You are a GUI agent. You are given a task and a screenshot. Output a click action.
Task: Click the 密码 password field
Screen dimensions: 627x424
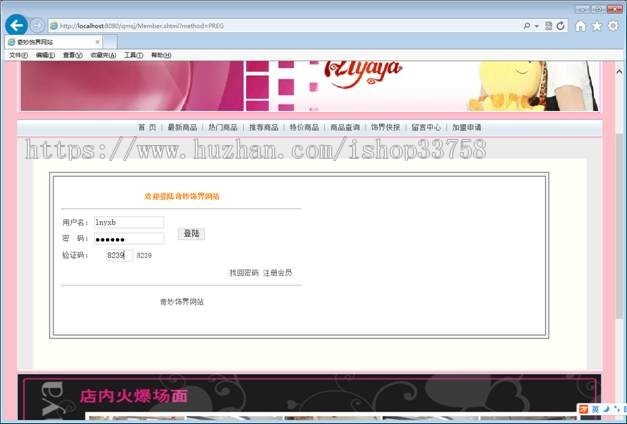[129, 239]
